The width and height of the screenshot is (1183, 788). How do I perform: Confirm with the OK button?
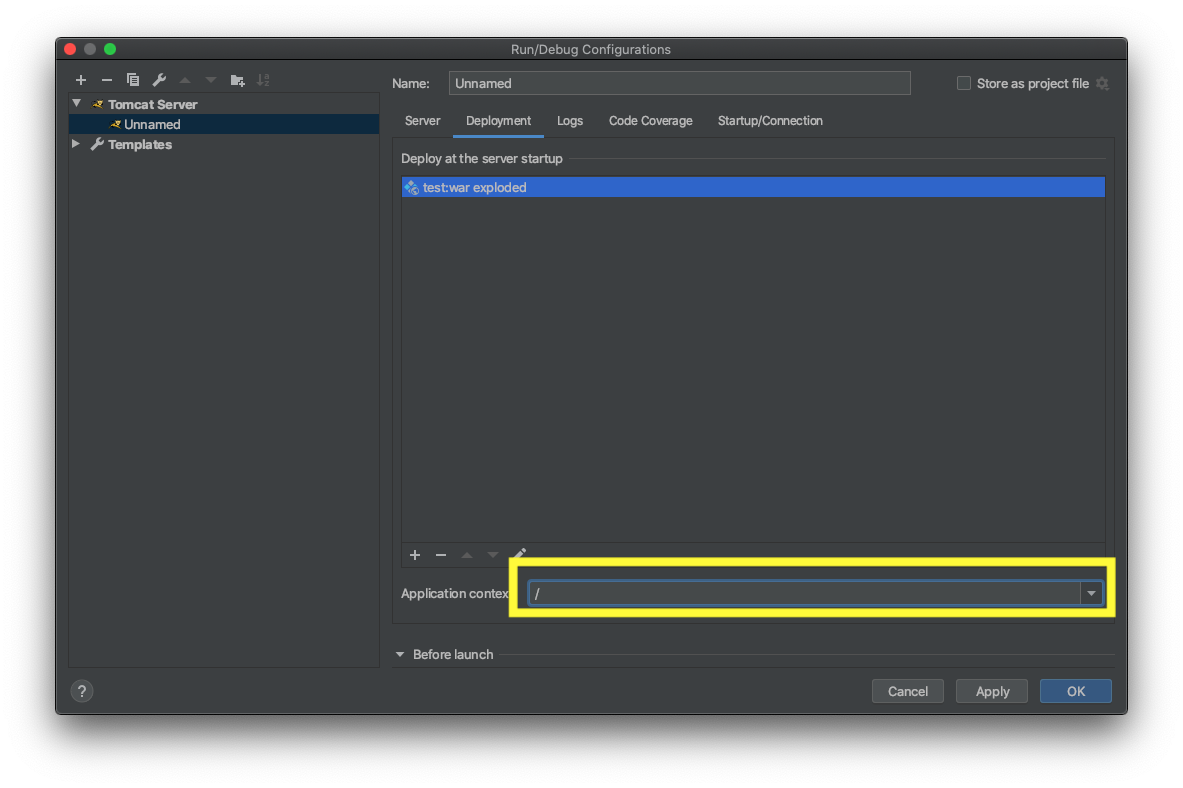tap(1076, 691)
